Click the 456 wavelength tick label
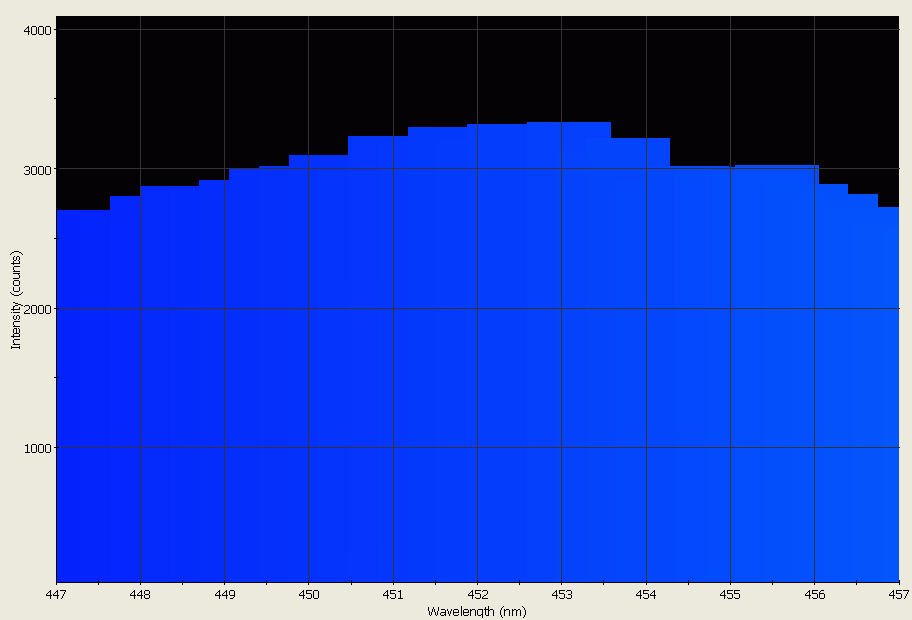Viewport: 912px width, 620px height. (x=815, y=595)
